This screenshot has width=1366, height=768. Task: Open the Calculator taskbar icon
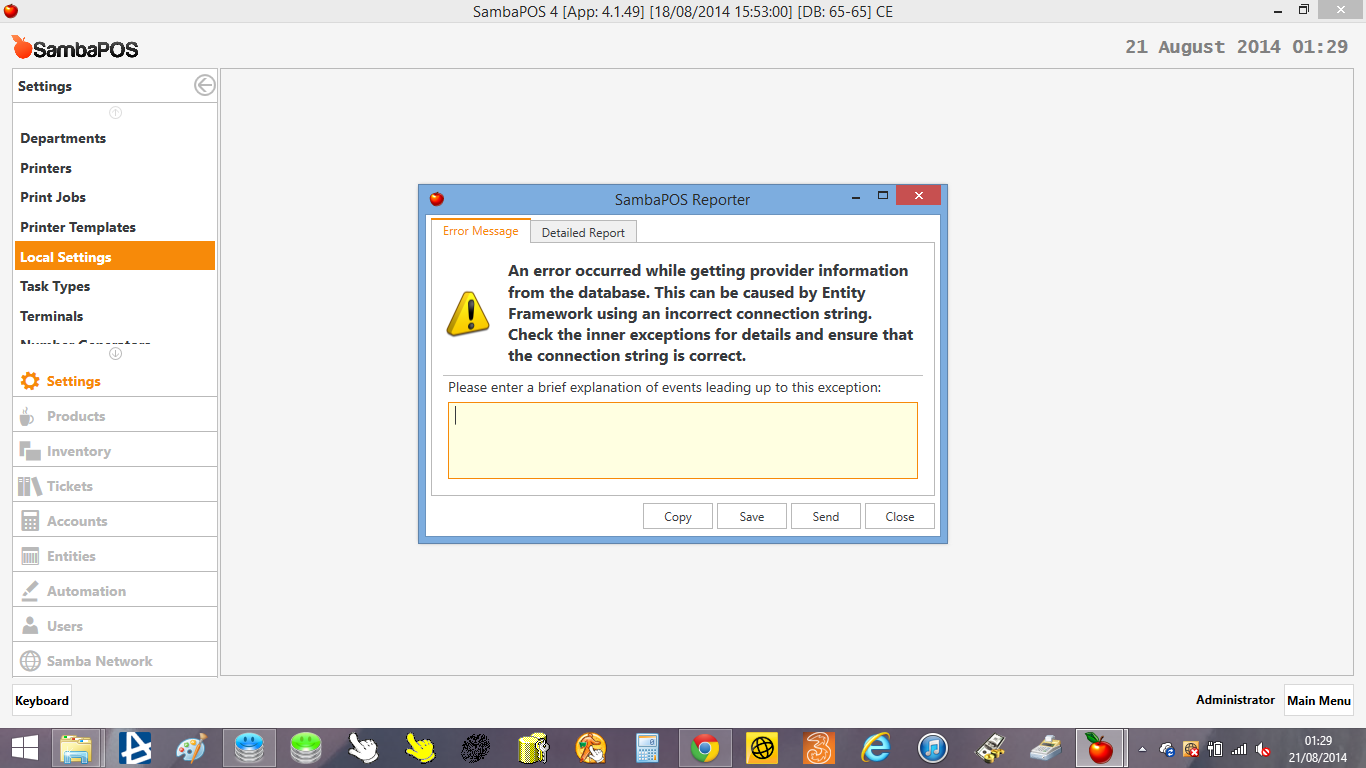(648, 748)
